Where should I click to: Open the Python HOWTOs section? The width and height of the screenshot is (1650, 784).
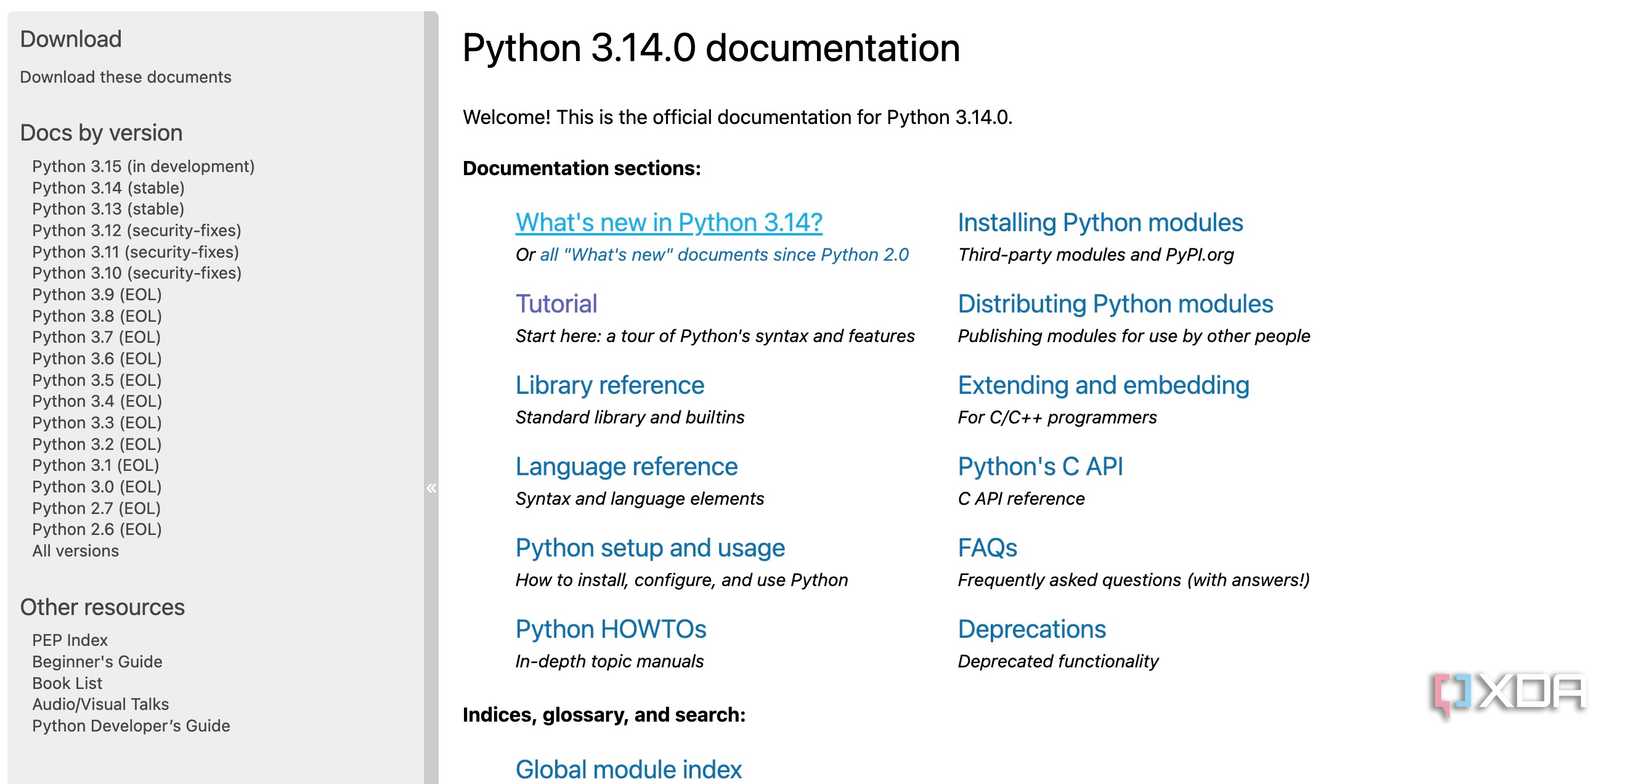point(611,629)
